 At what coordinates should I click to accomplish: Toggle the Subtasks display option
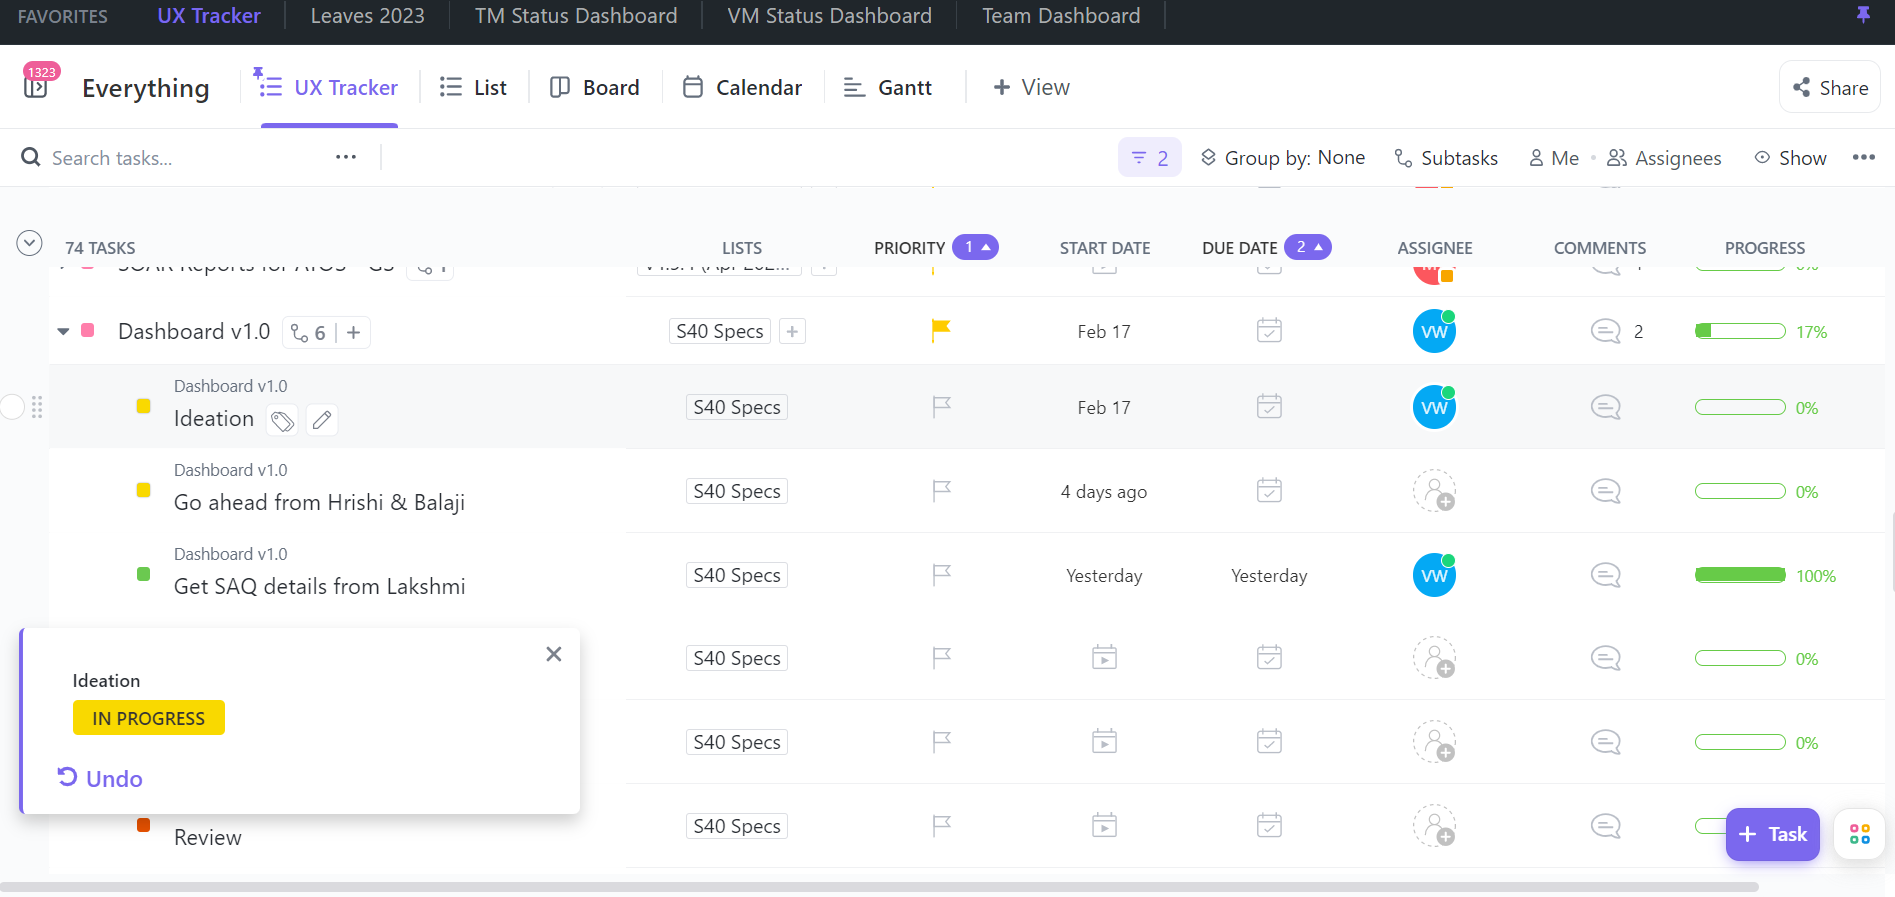(x=1446, y=158)
